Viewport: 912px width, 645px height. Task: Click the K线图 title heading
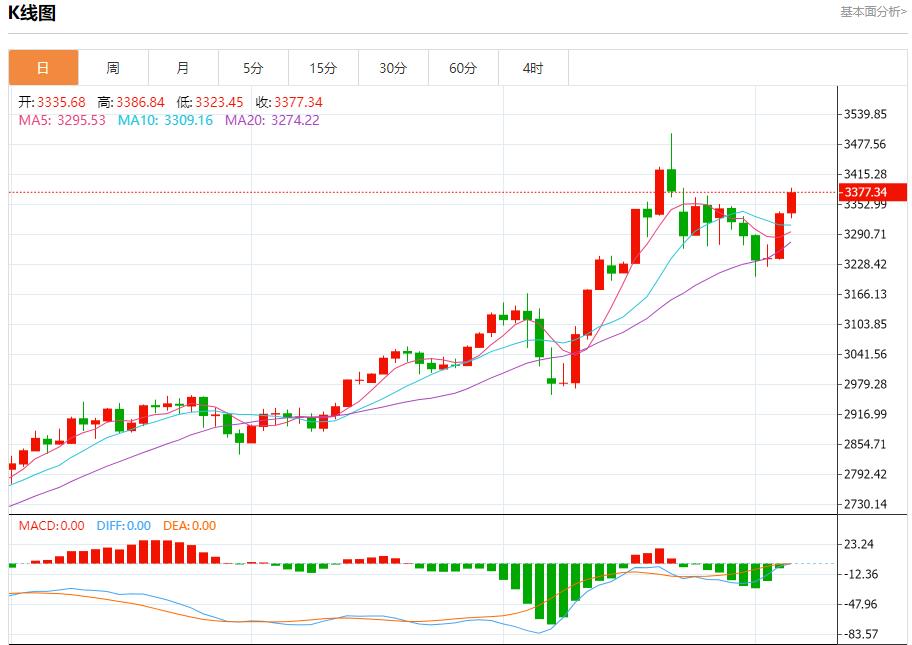(32, 13)
